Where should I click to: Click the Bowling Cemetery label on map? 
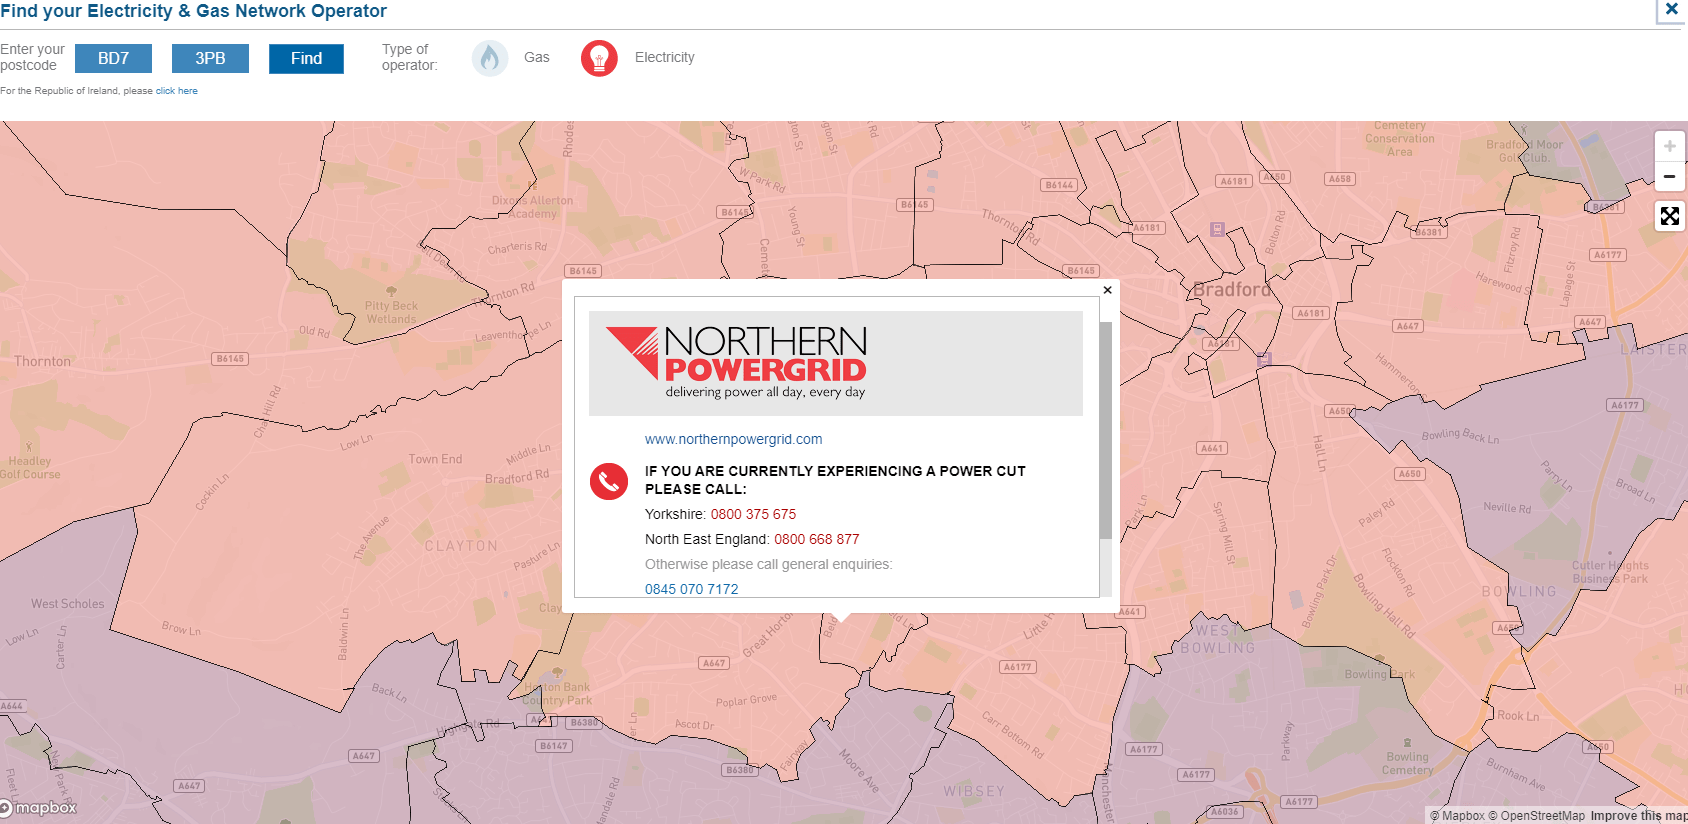click(x=1407, y=763)
